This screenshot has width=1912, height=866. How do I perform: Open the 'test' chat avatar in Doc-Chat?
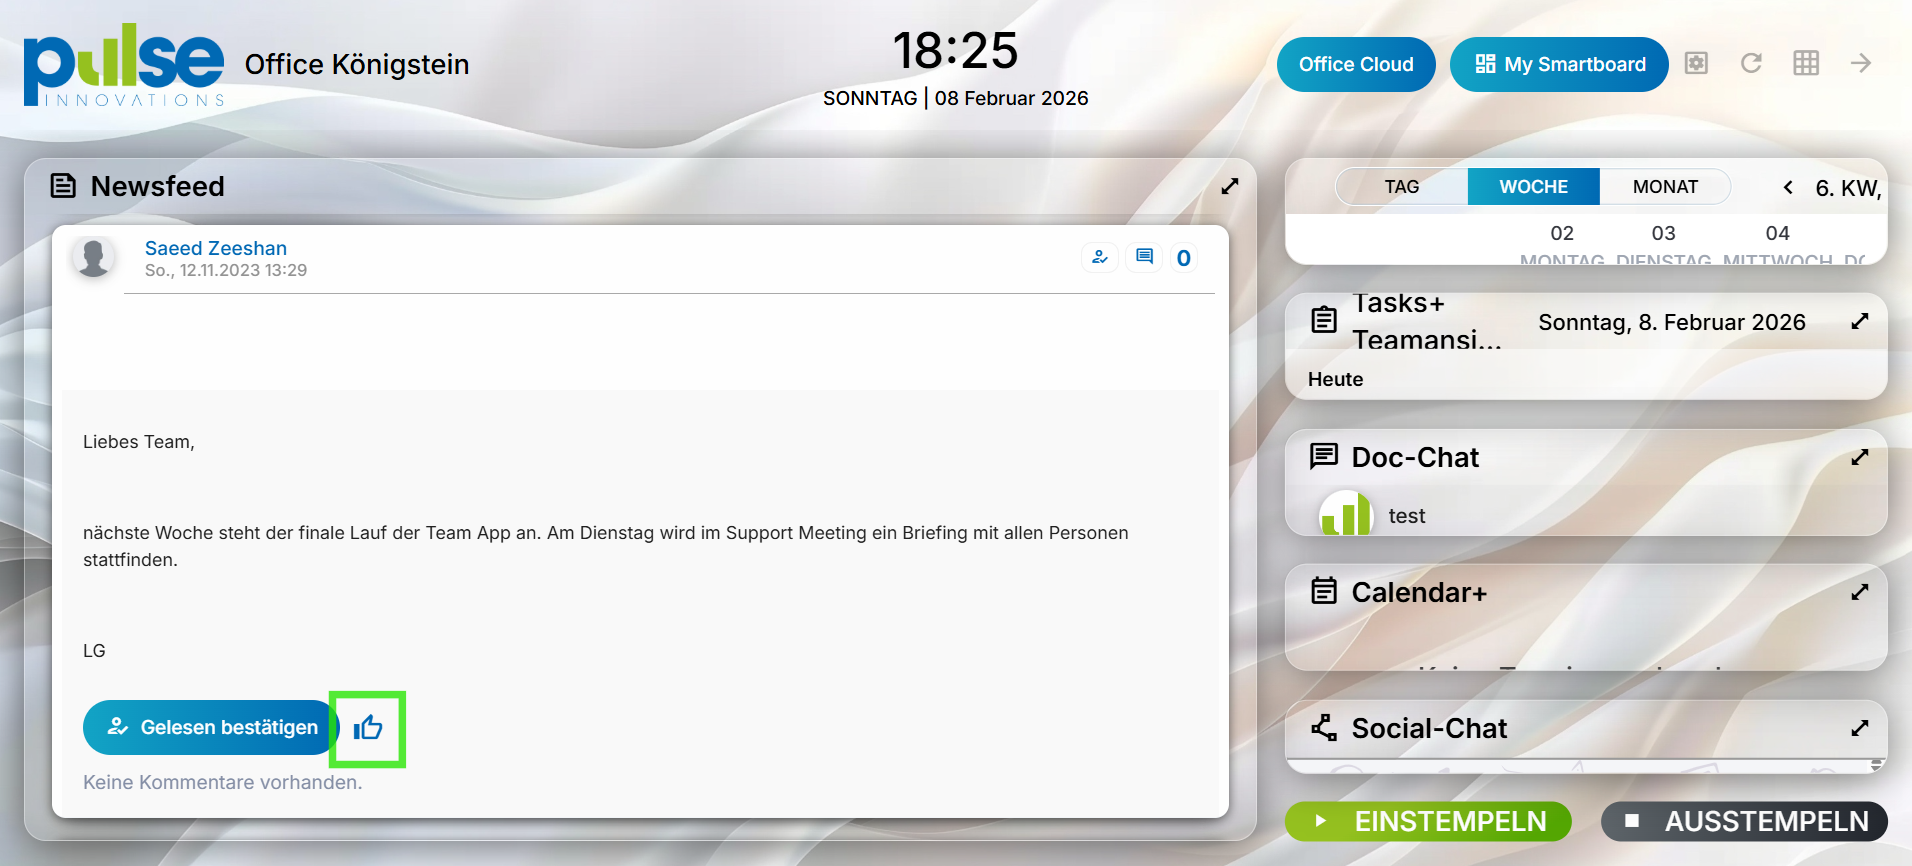(x=1345, y=514)
